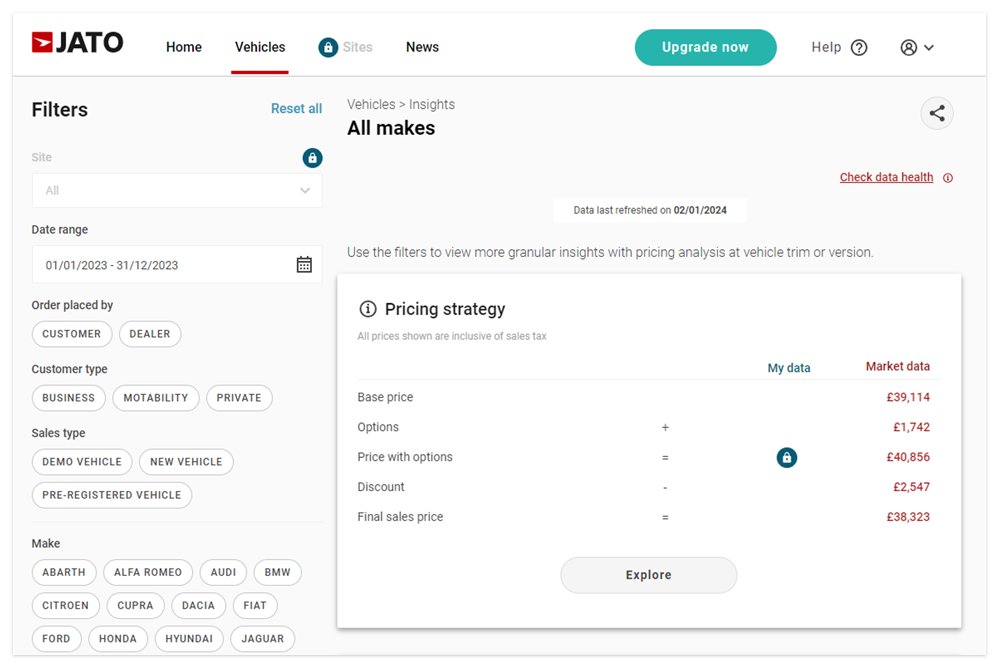Screen dimensions: 999x666
Task: Click the Upgrade now button
Action: pos(705,47)
